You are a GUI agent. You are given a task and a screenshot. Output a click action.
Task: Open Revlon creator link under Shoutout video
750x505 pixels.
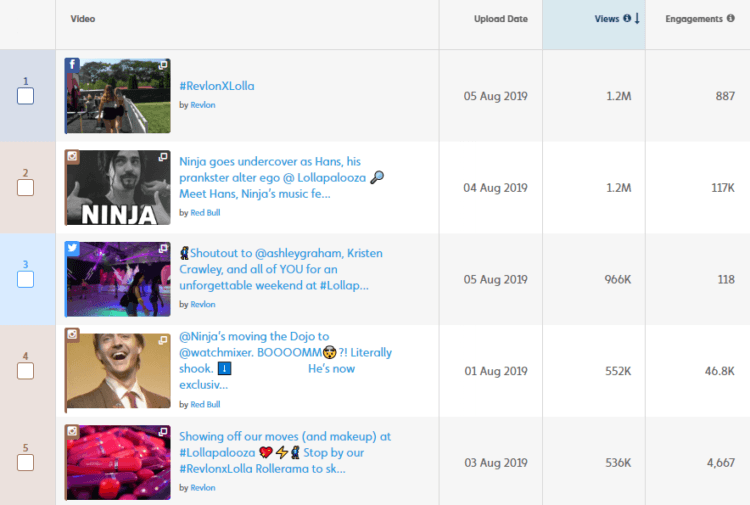203,305
